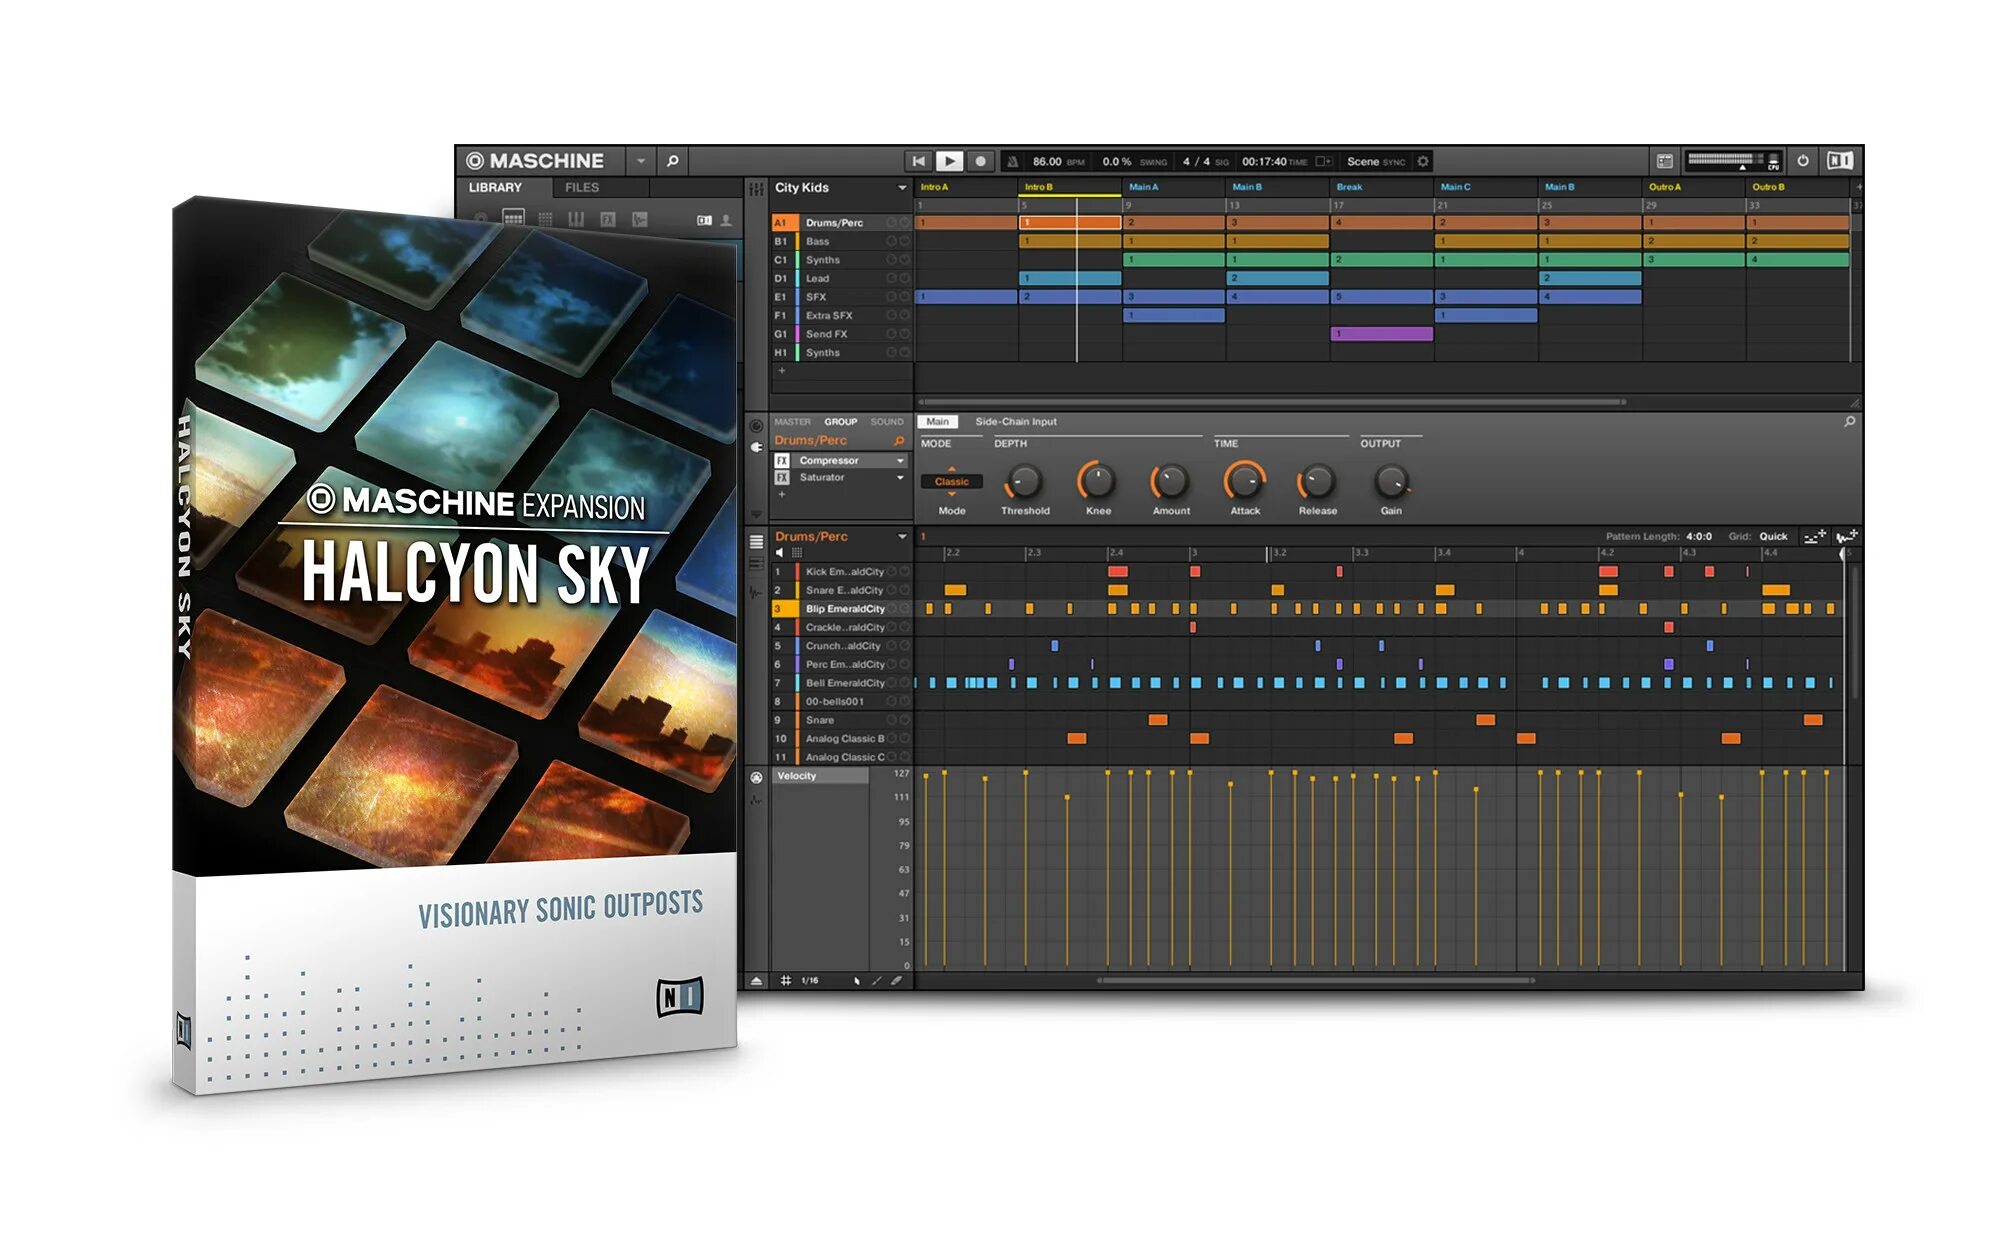Click the audio engine power icon
Image resolution: width=2000 pixels, height=1250 pixels.
pyautogui.click(x=1802, y=161)
